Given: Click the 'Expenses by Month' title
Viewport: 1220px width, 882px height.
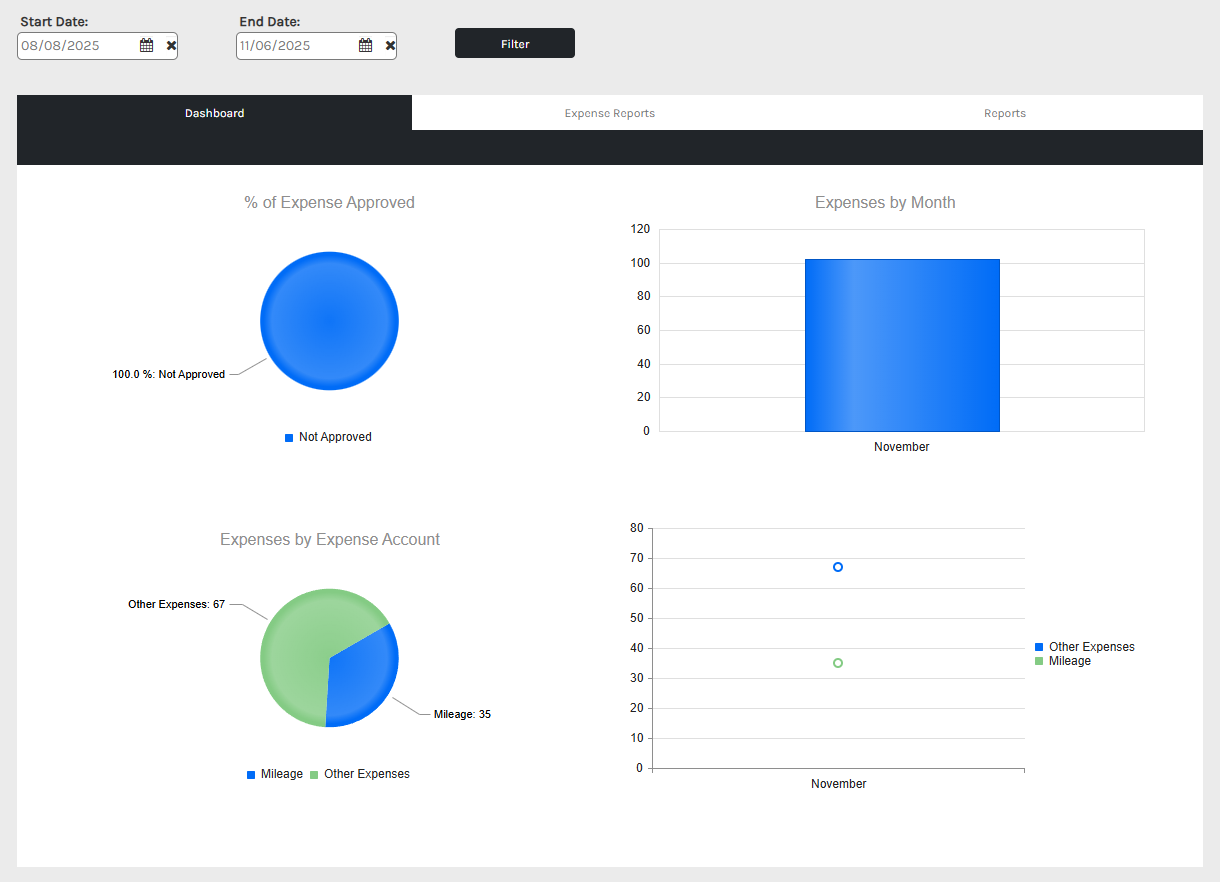Looking at the screenshot, I should tap(885, 202).
